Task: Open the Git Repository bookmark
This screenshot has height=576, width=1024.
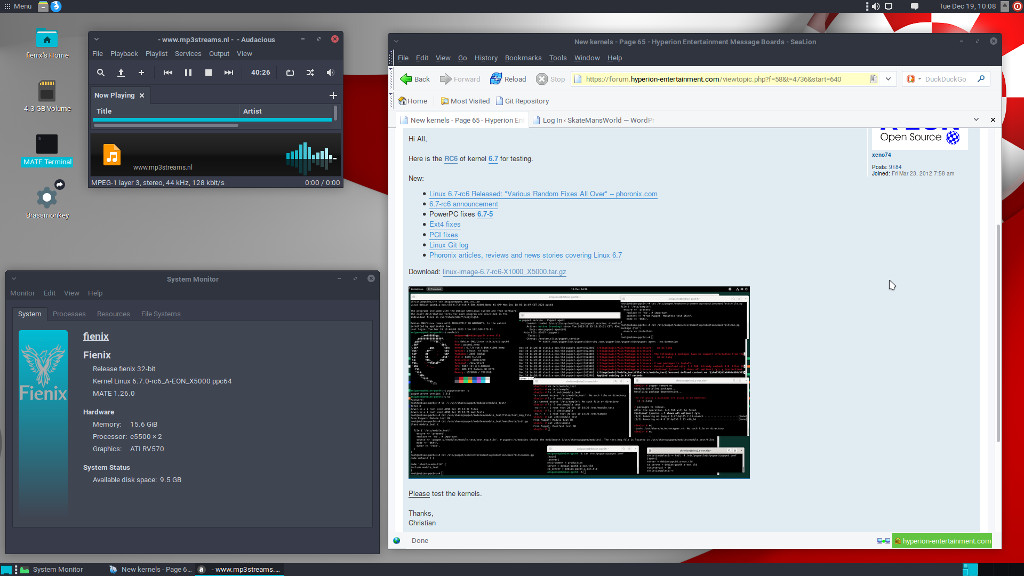Action: 522,101
